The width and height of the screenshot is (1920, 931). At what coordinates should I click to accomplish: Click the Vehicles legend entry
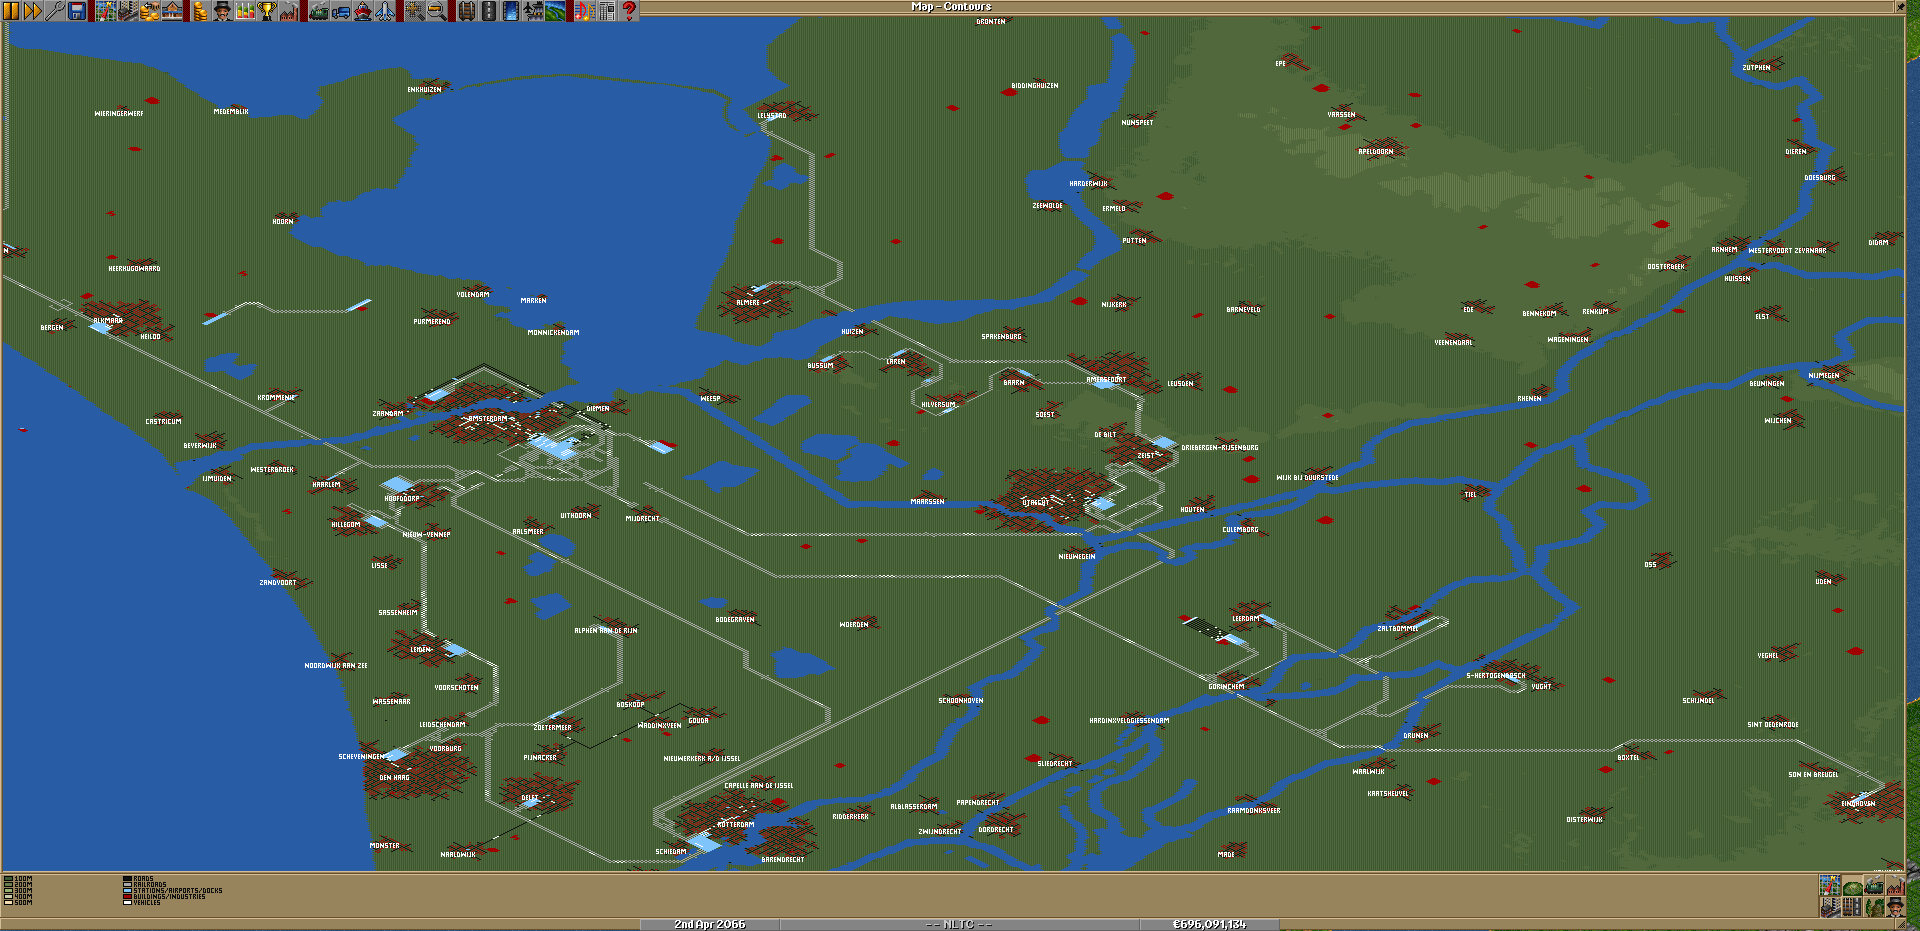click(141, 903)
